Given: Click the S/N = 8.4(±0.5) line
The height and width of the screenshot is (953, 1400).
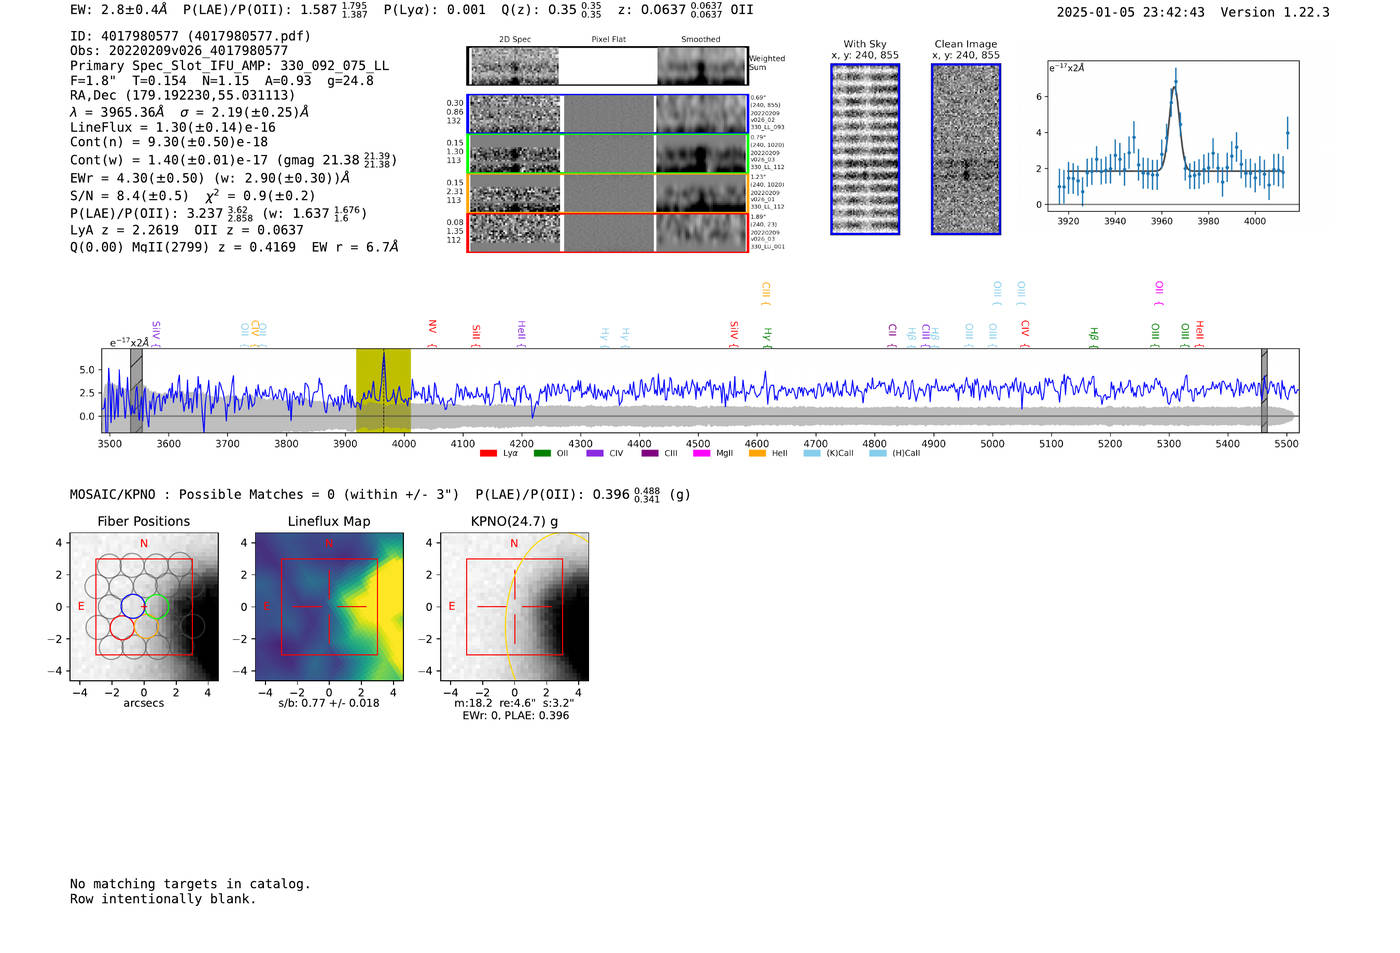Looking at the screenshot, I should click(192, 195).
